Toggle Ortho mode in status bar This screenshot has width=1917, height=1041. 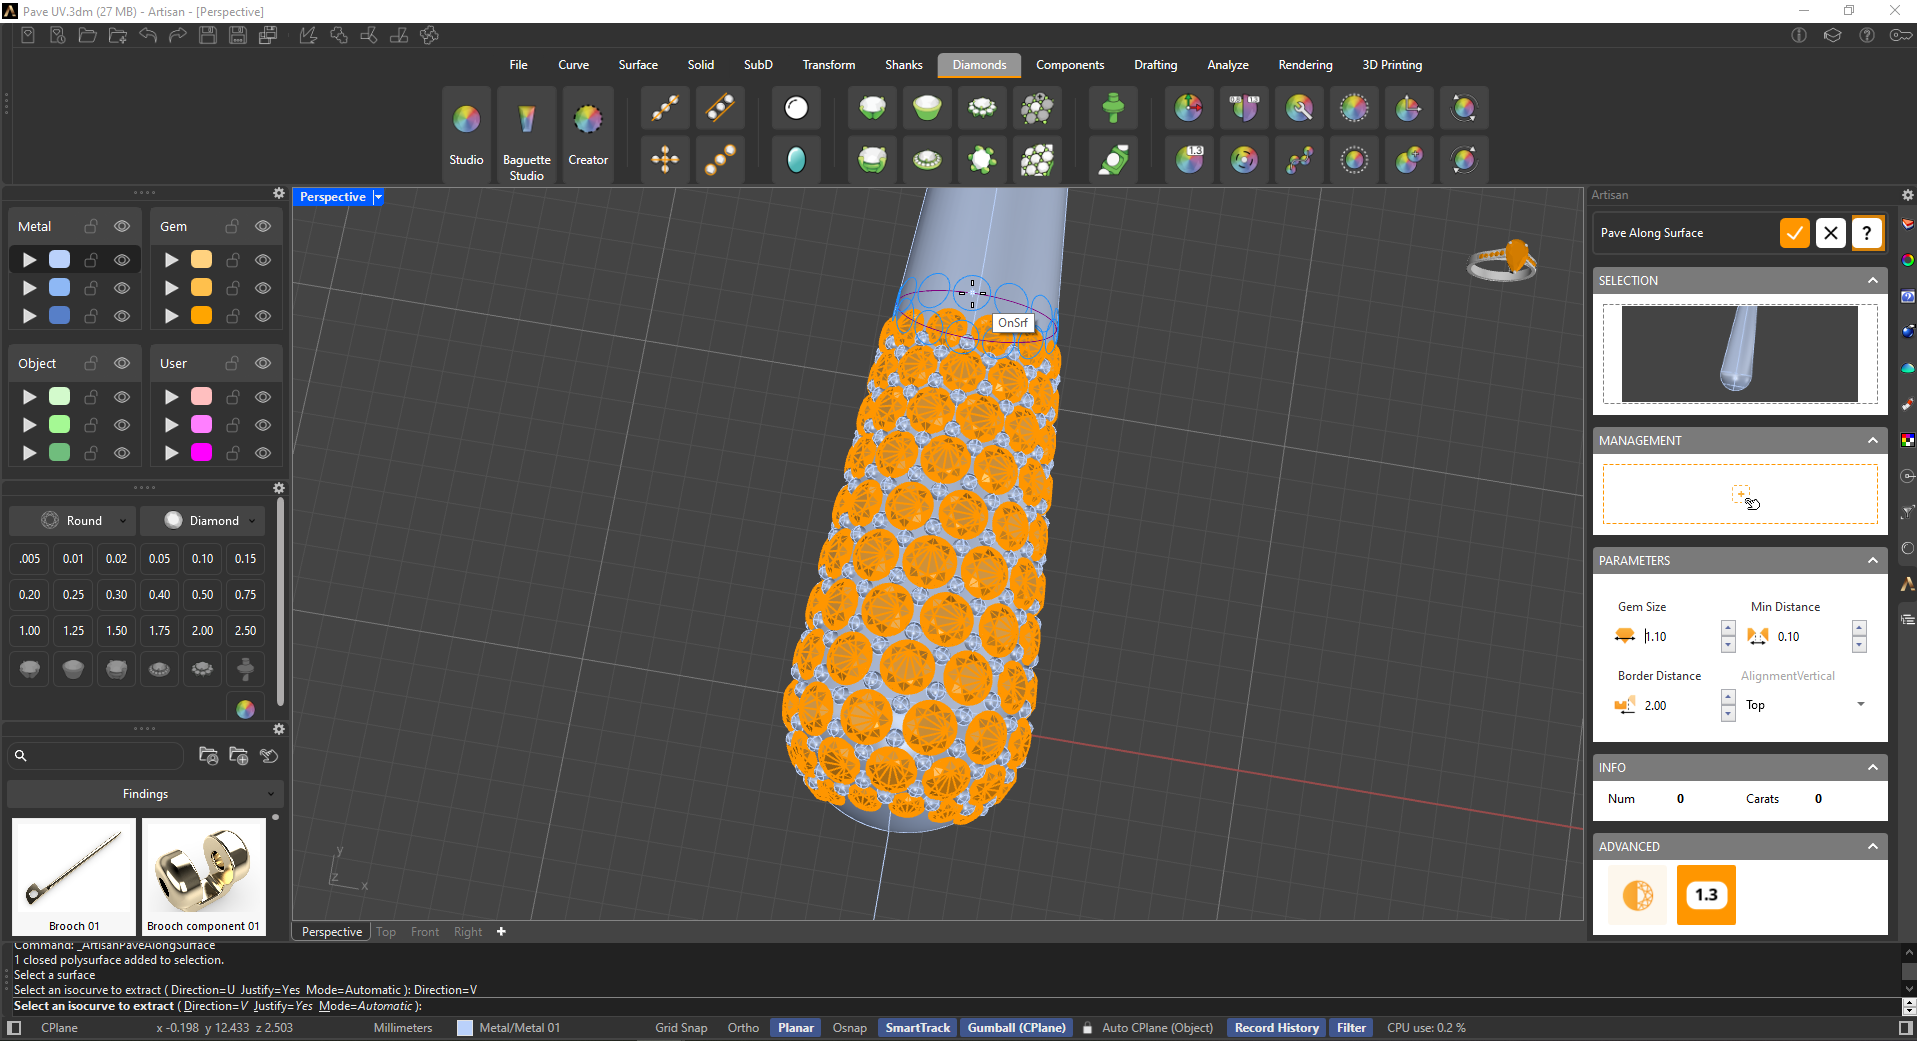point(743,1028)
